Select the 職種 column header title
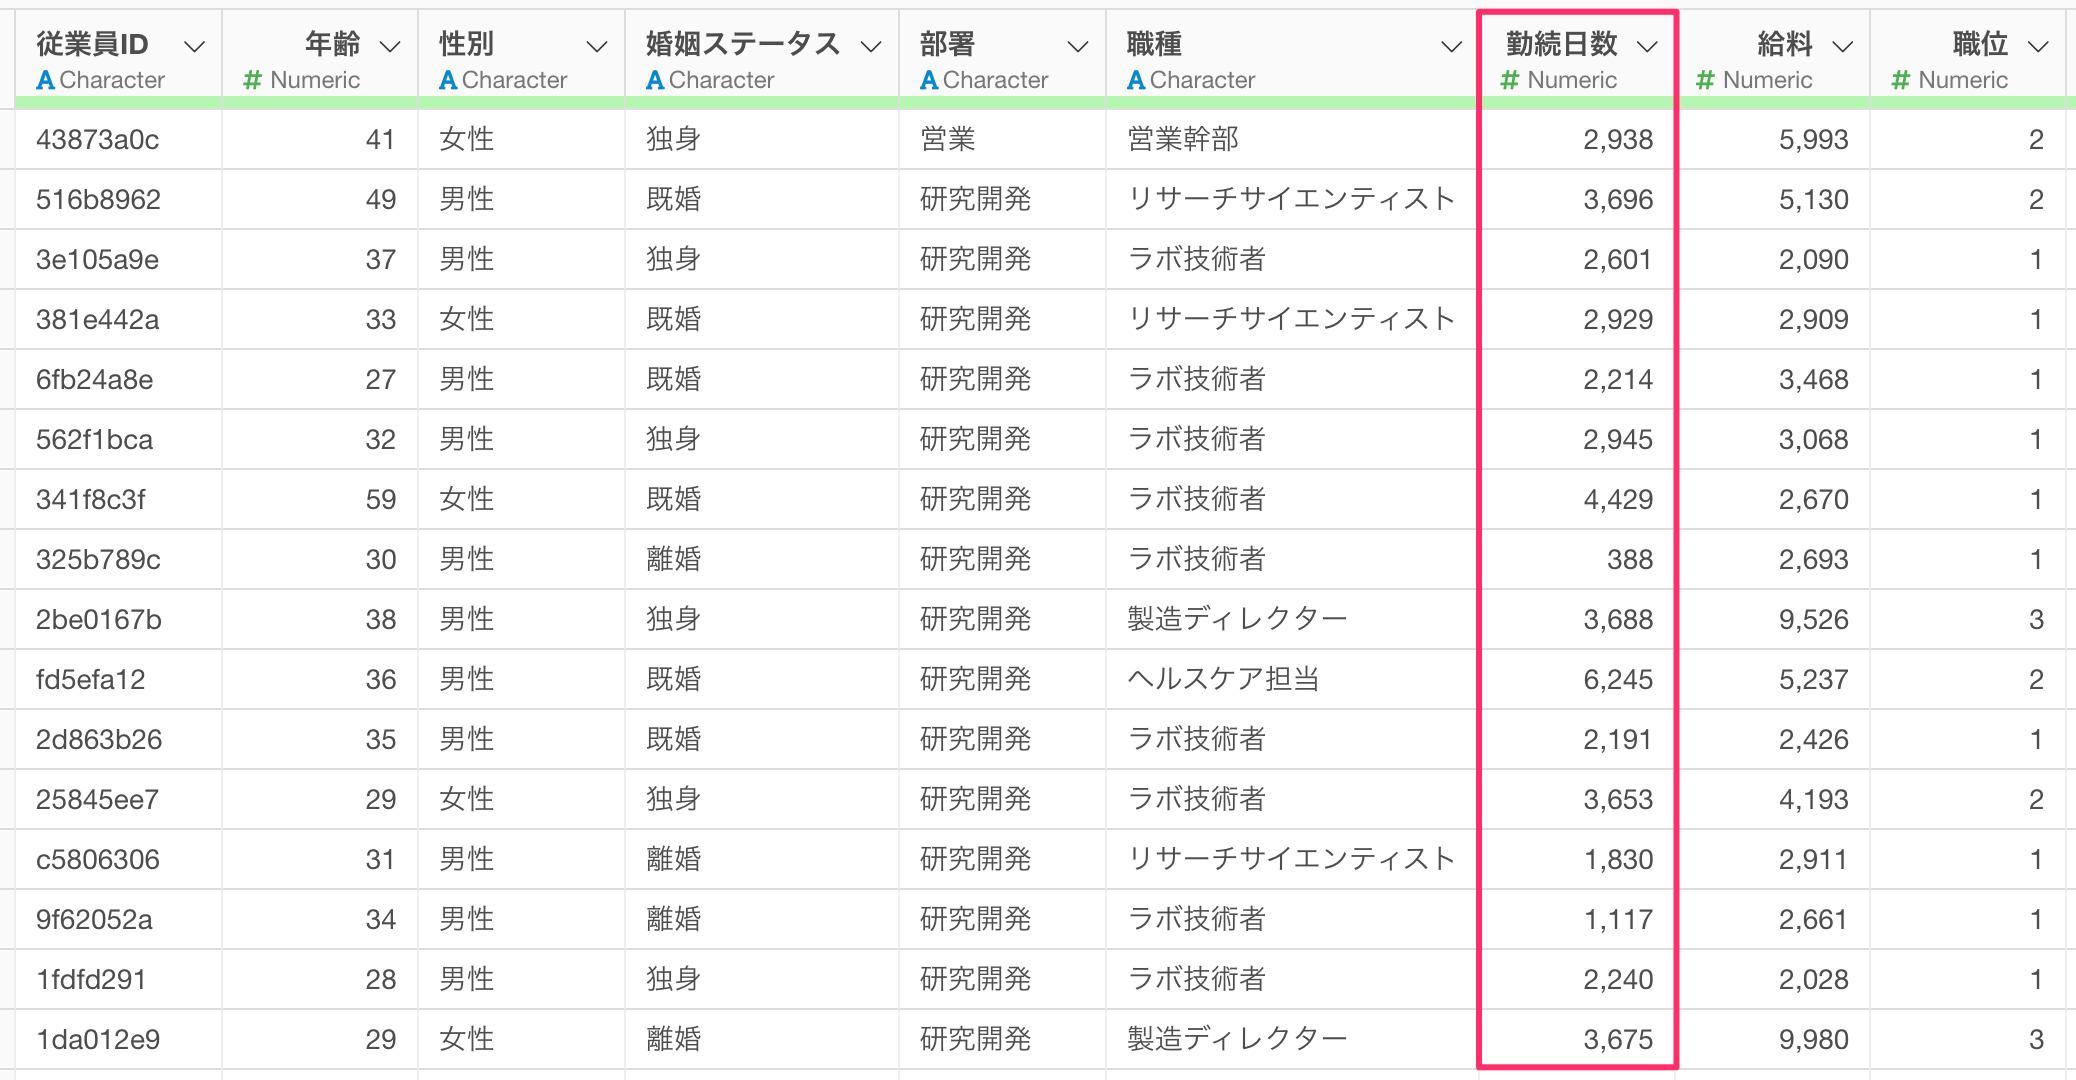The height and width of the screenshot is (1080, 2076). click(1154, 44)
